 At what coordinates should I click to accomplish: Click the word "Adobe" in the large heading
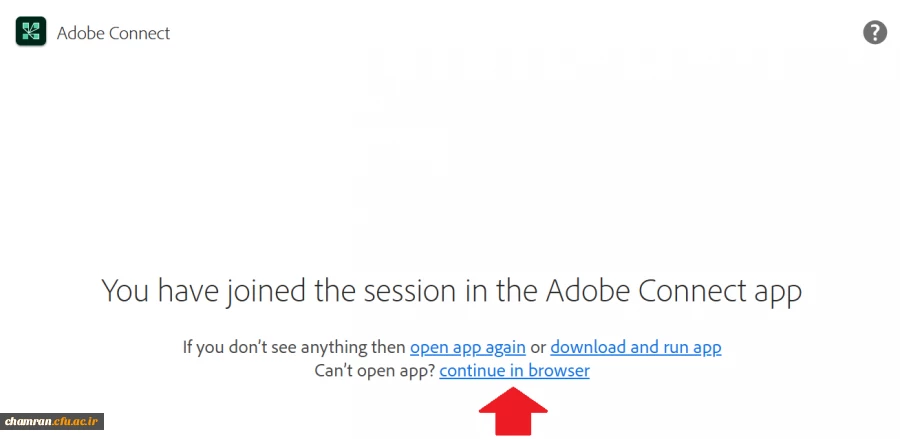coord(588,291)
